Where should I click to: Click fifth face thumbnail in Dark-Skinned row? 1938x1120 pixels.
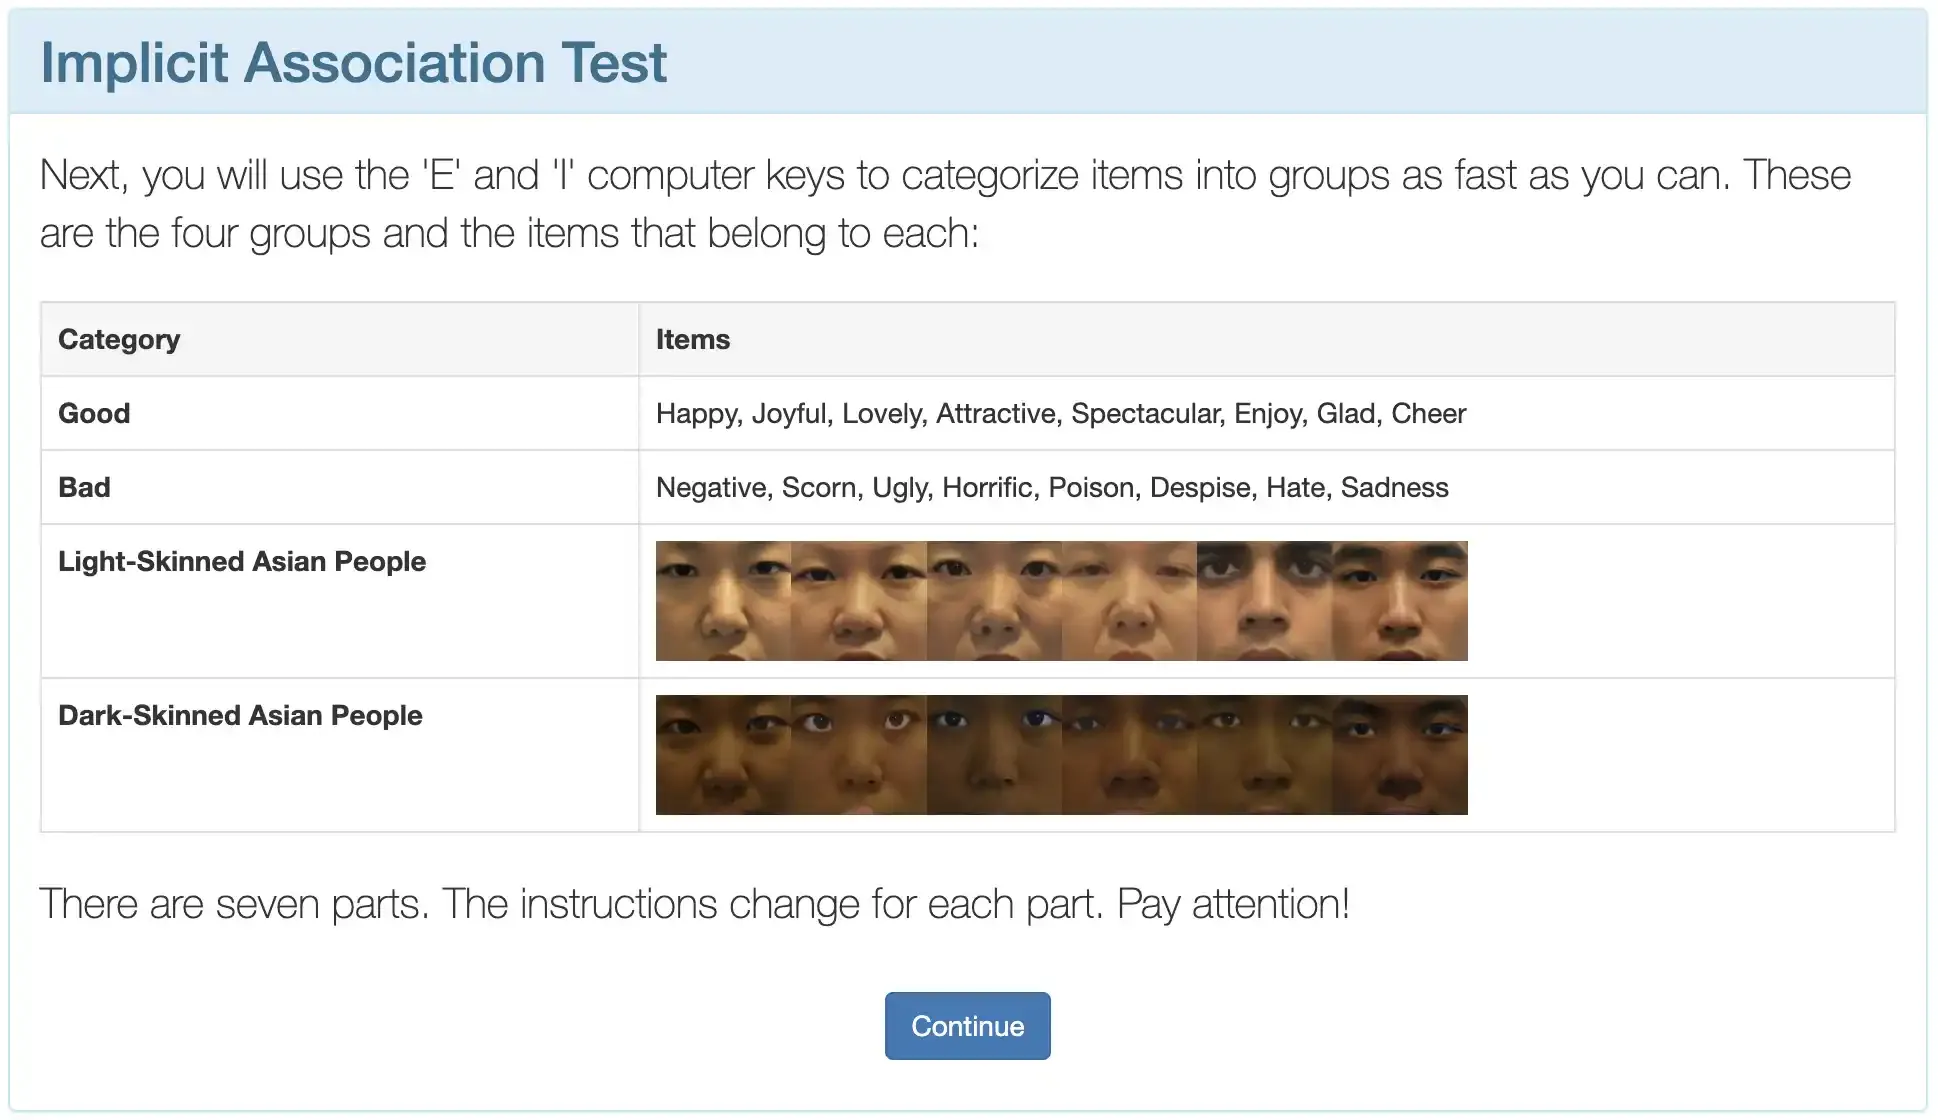1264,755
